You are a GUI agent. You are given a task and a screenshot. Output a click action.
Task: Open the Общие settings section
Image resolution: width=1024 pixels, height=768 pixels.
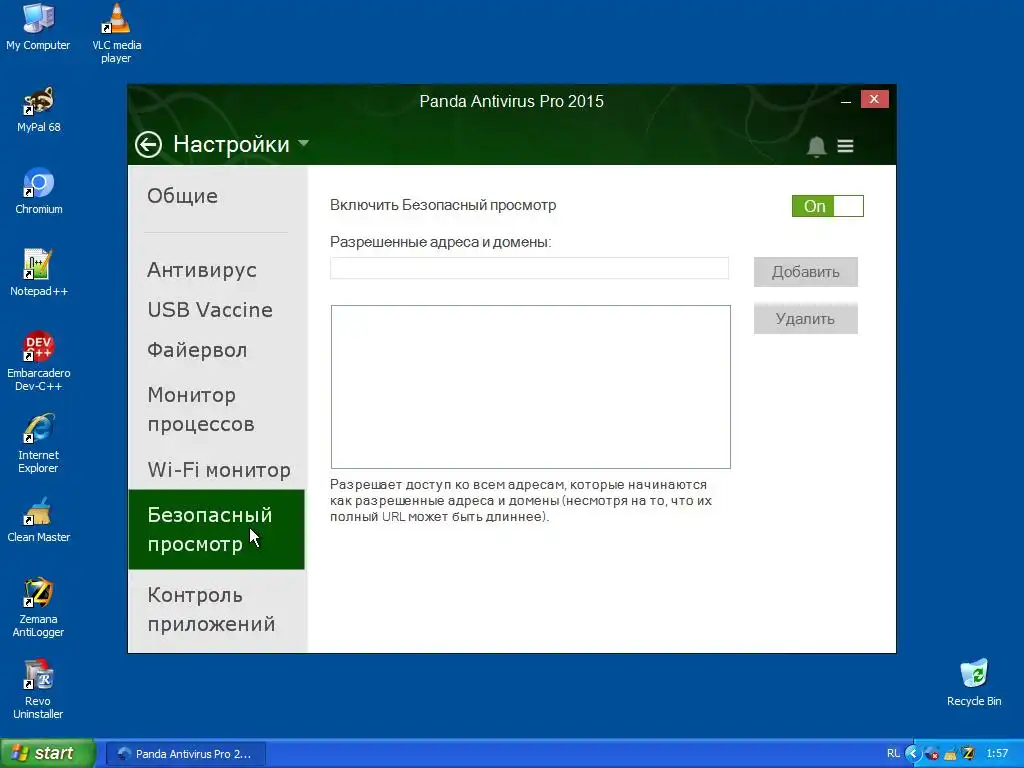click(x=182, y=196)
